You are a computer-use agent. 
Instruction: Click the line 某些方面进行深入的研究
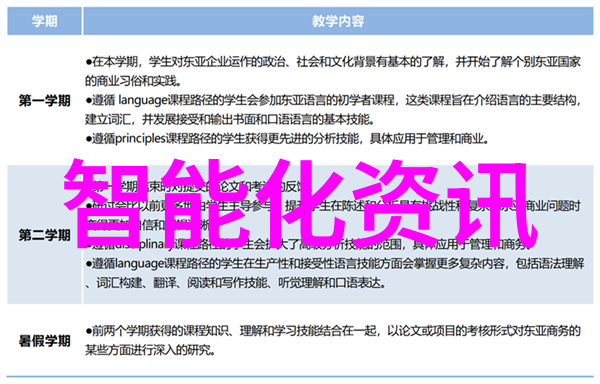(150, 350)
